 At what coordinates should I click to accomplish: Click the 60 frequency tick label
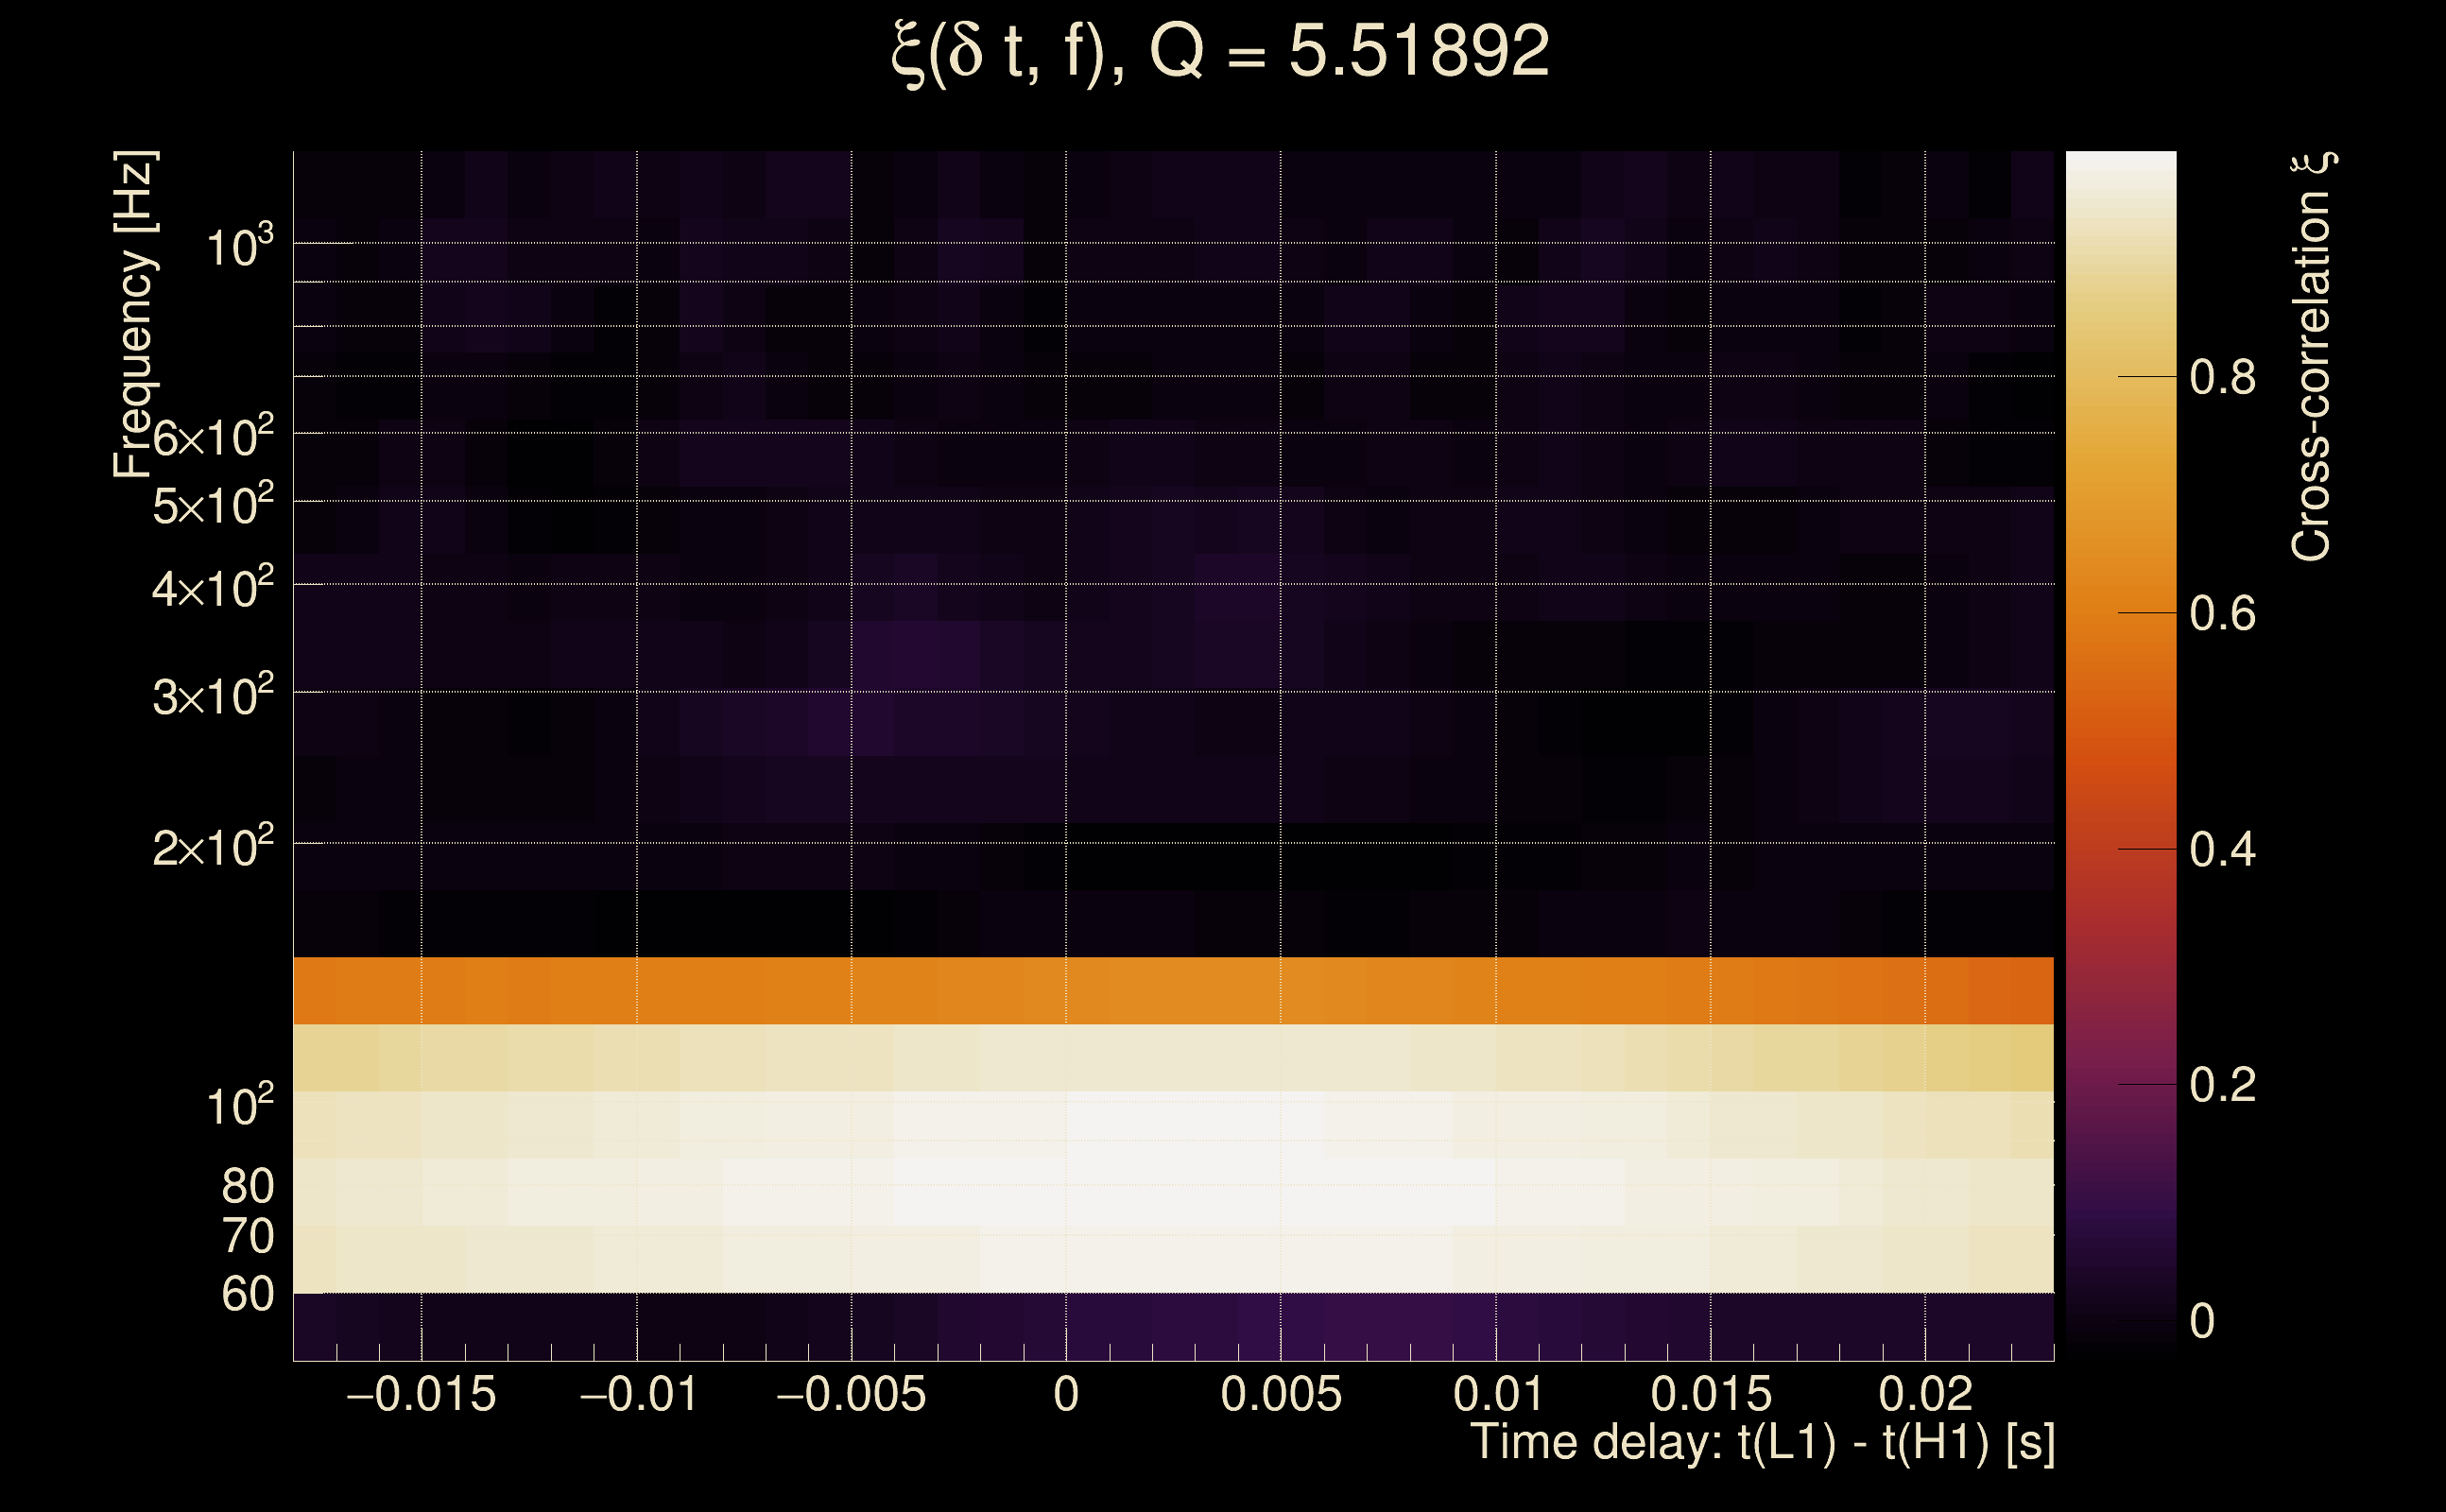247,1295
